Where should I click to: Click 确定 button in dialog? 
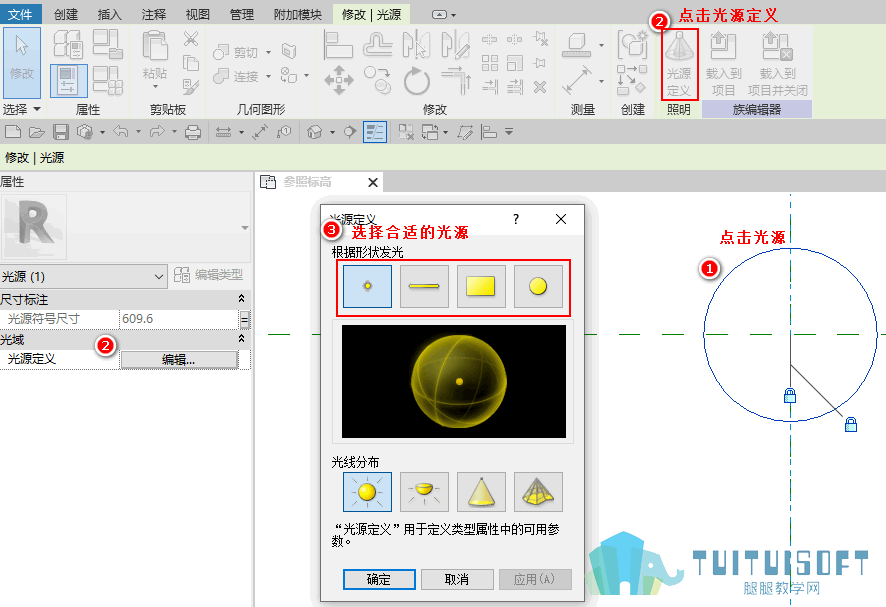(379, 579)
